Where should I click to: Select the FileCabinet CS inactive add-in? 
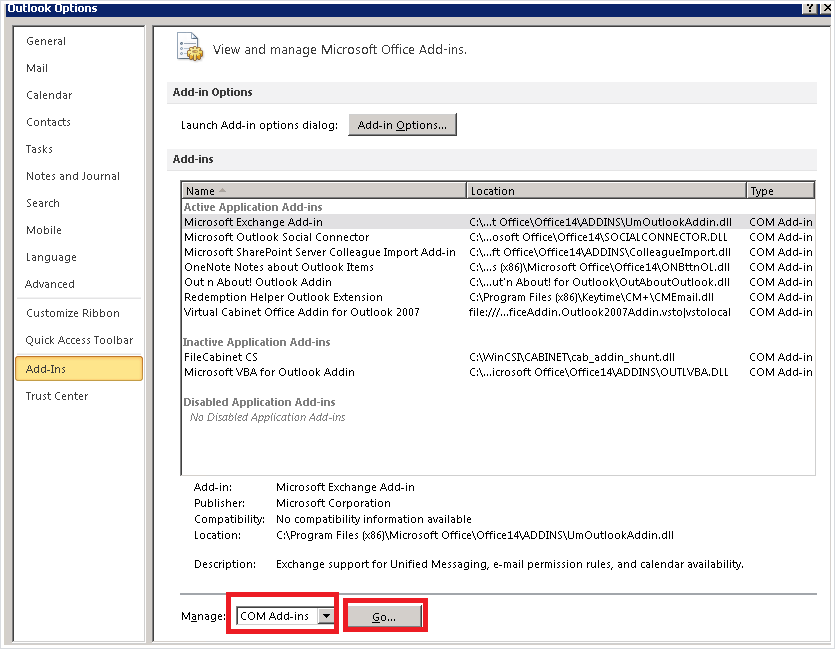(x=498, y=357)
